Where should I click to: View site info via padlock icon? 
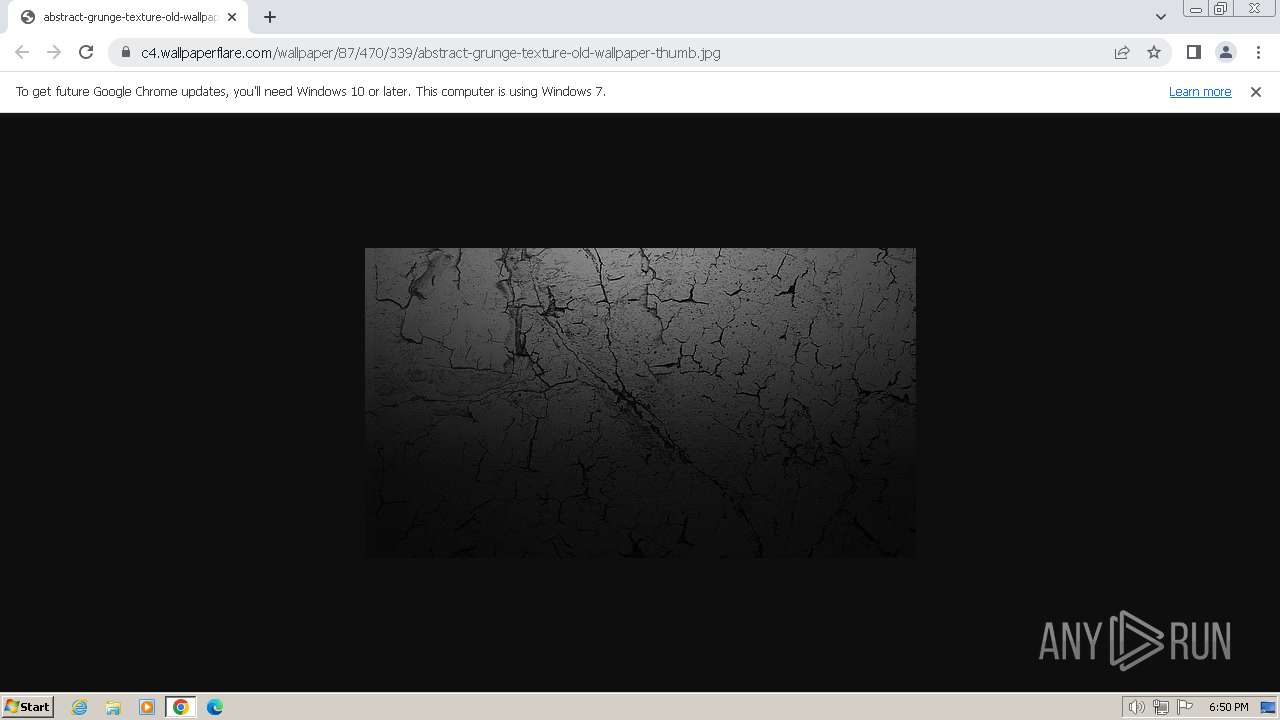[x=126, y=52]
